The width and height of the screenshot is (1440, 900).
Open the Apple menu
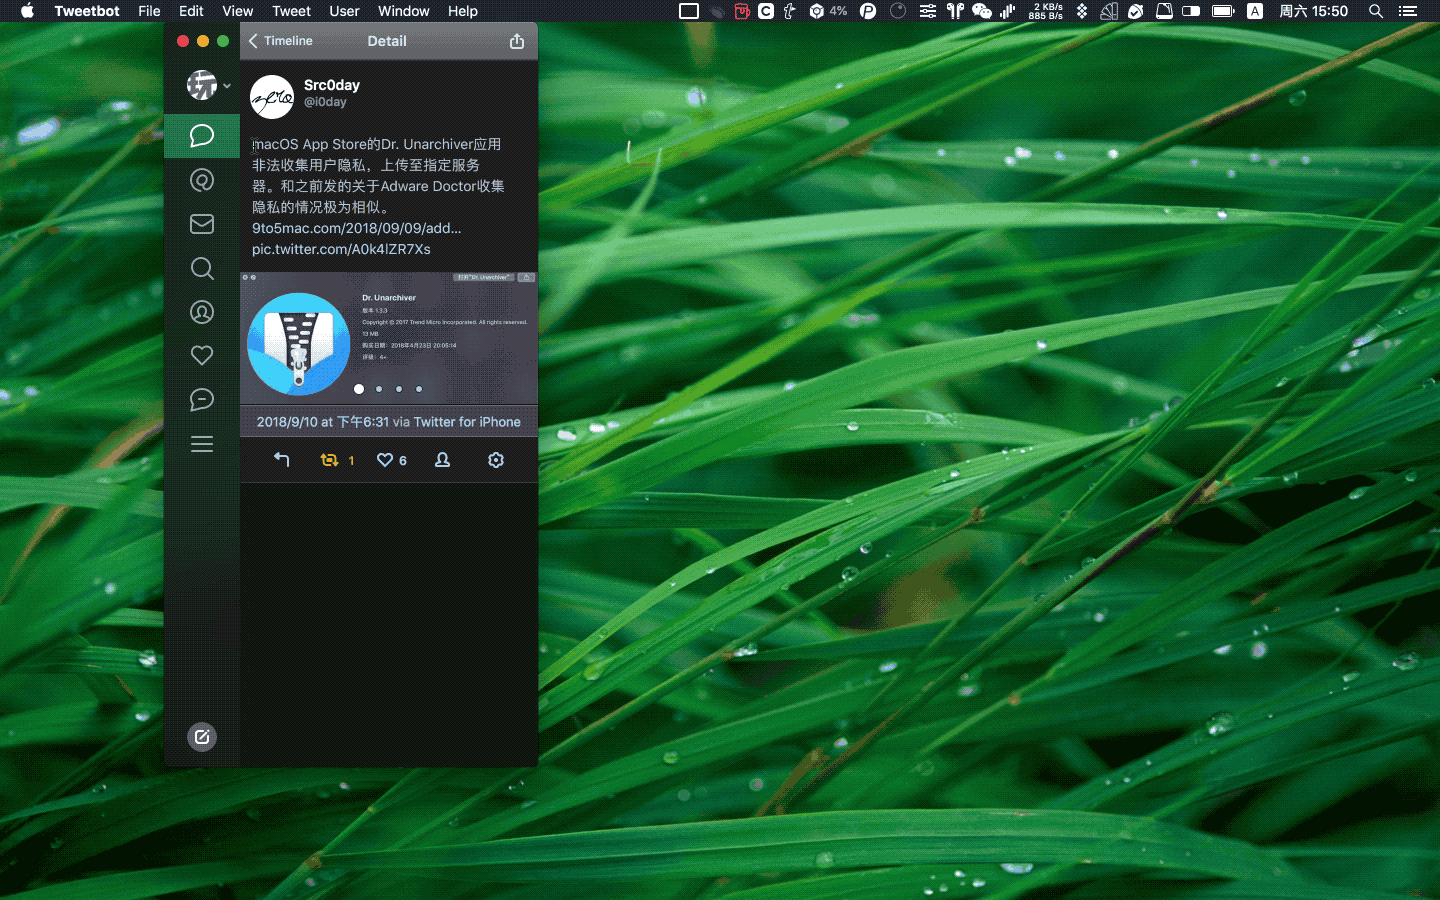pos(27,11)
